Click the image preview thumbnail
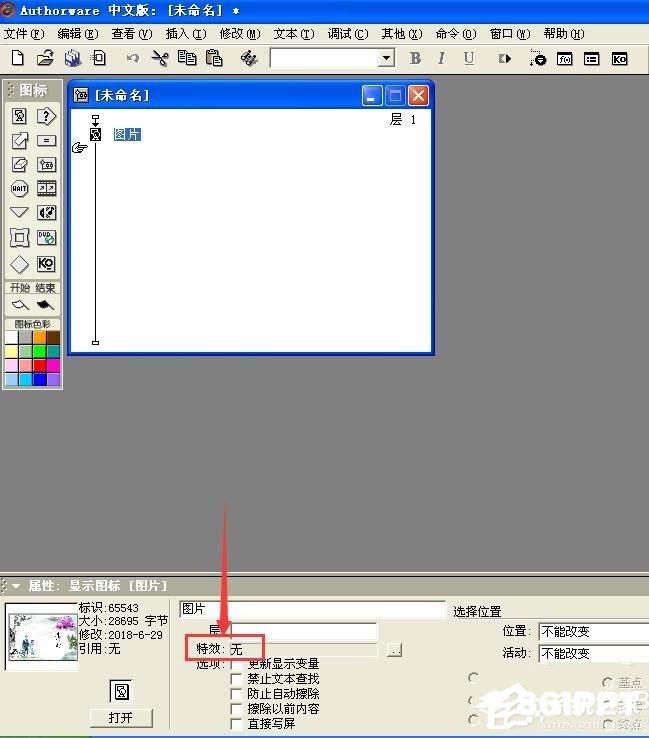This screenshot has height=738, width=649. click(43, 637)
